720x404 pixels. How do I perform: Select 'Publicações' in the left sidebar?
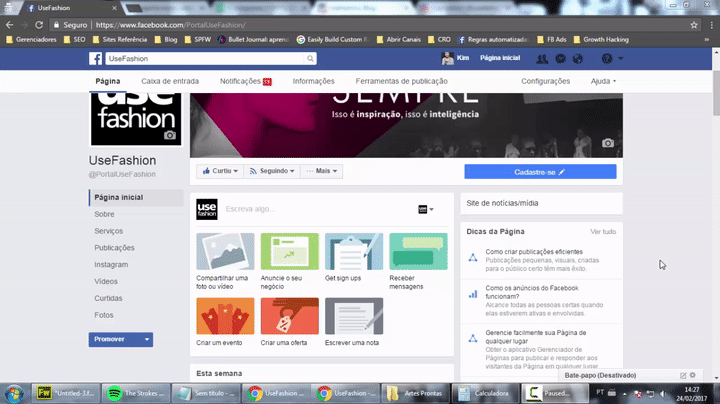click(114, 247)
